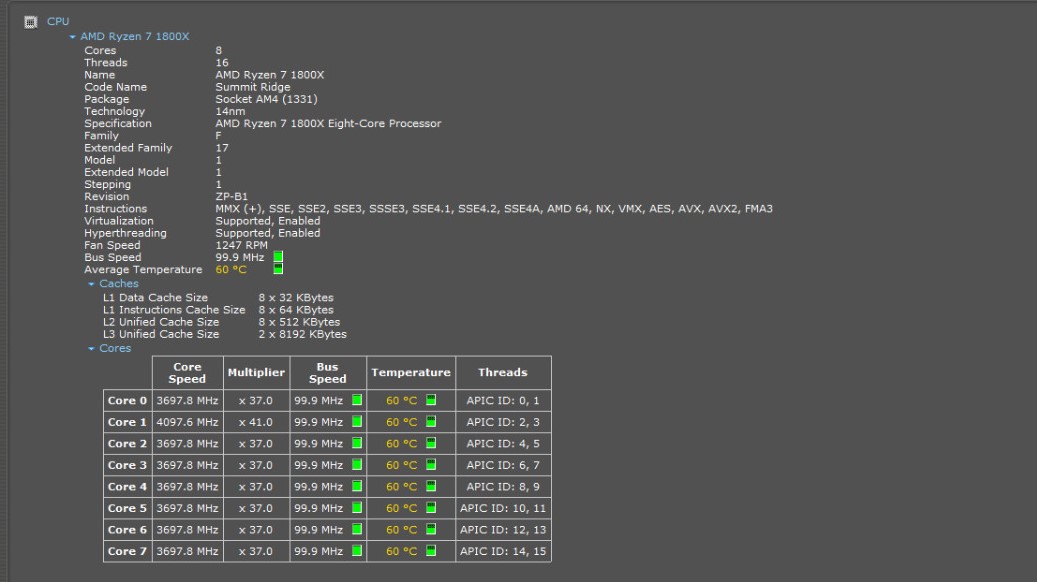Click Core 4 bus speed graph icon
1037x582 pixels.
[357, 486]
